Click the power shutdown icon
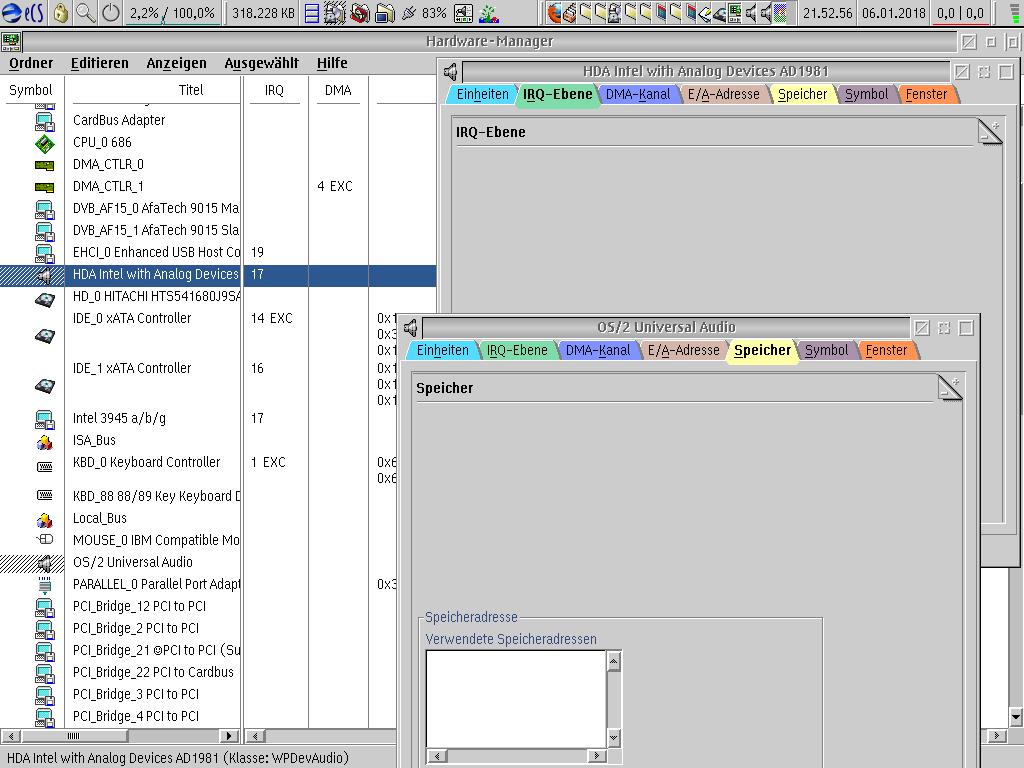 [x=110, y=12]
